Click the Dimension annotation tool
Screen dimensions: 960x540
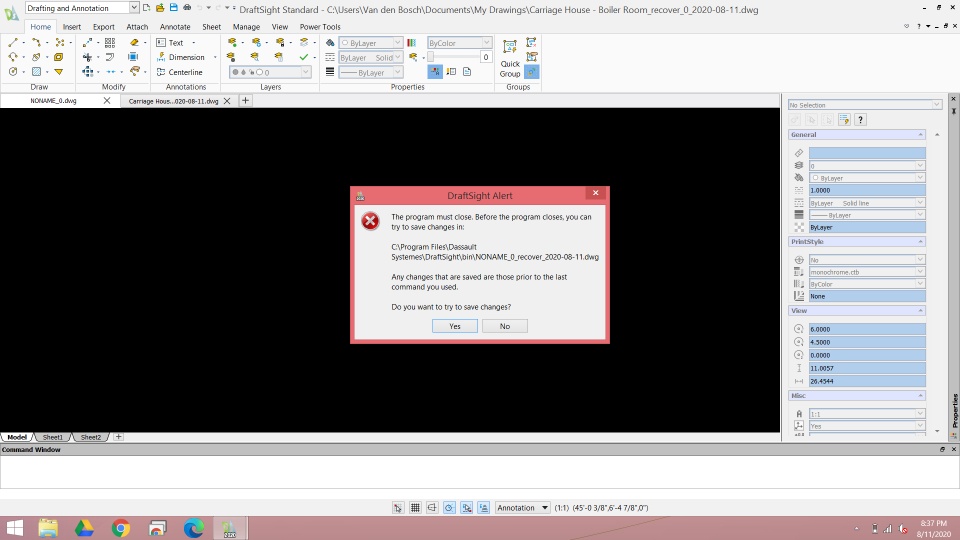[180, 57]
